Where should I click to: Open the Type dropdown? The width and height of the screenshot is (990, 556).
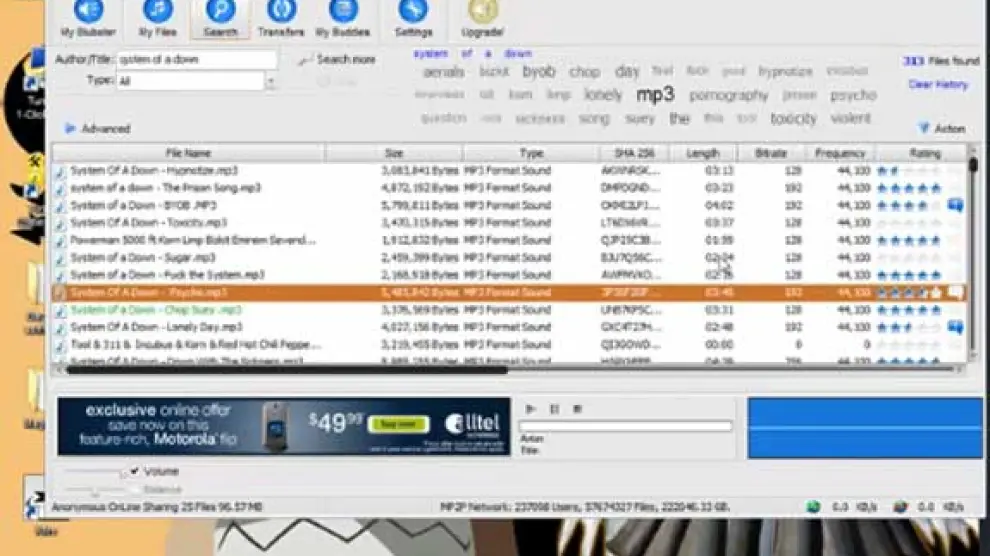[270, 81]
